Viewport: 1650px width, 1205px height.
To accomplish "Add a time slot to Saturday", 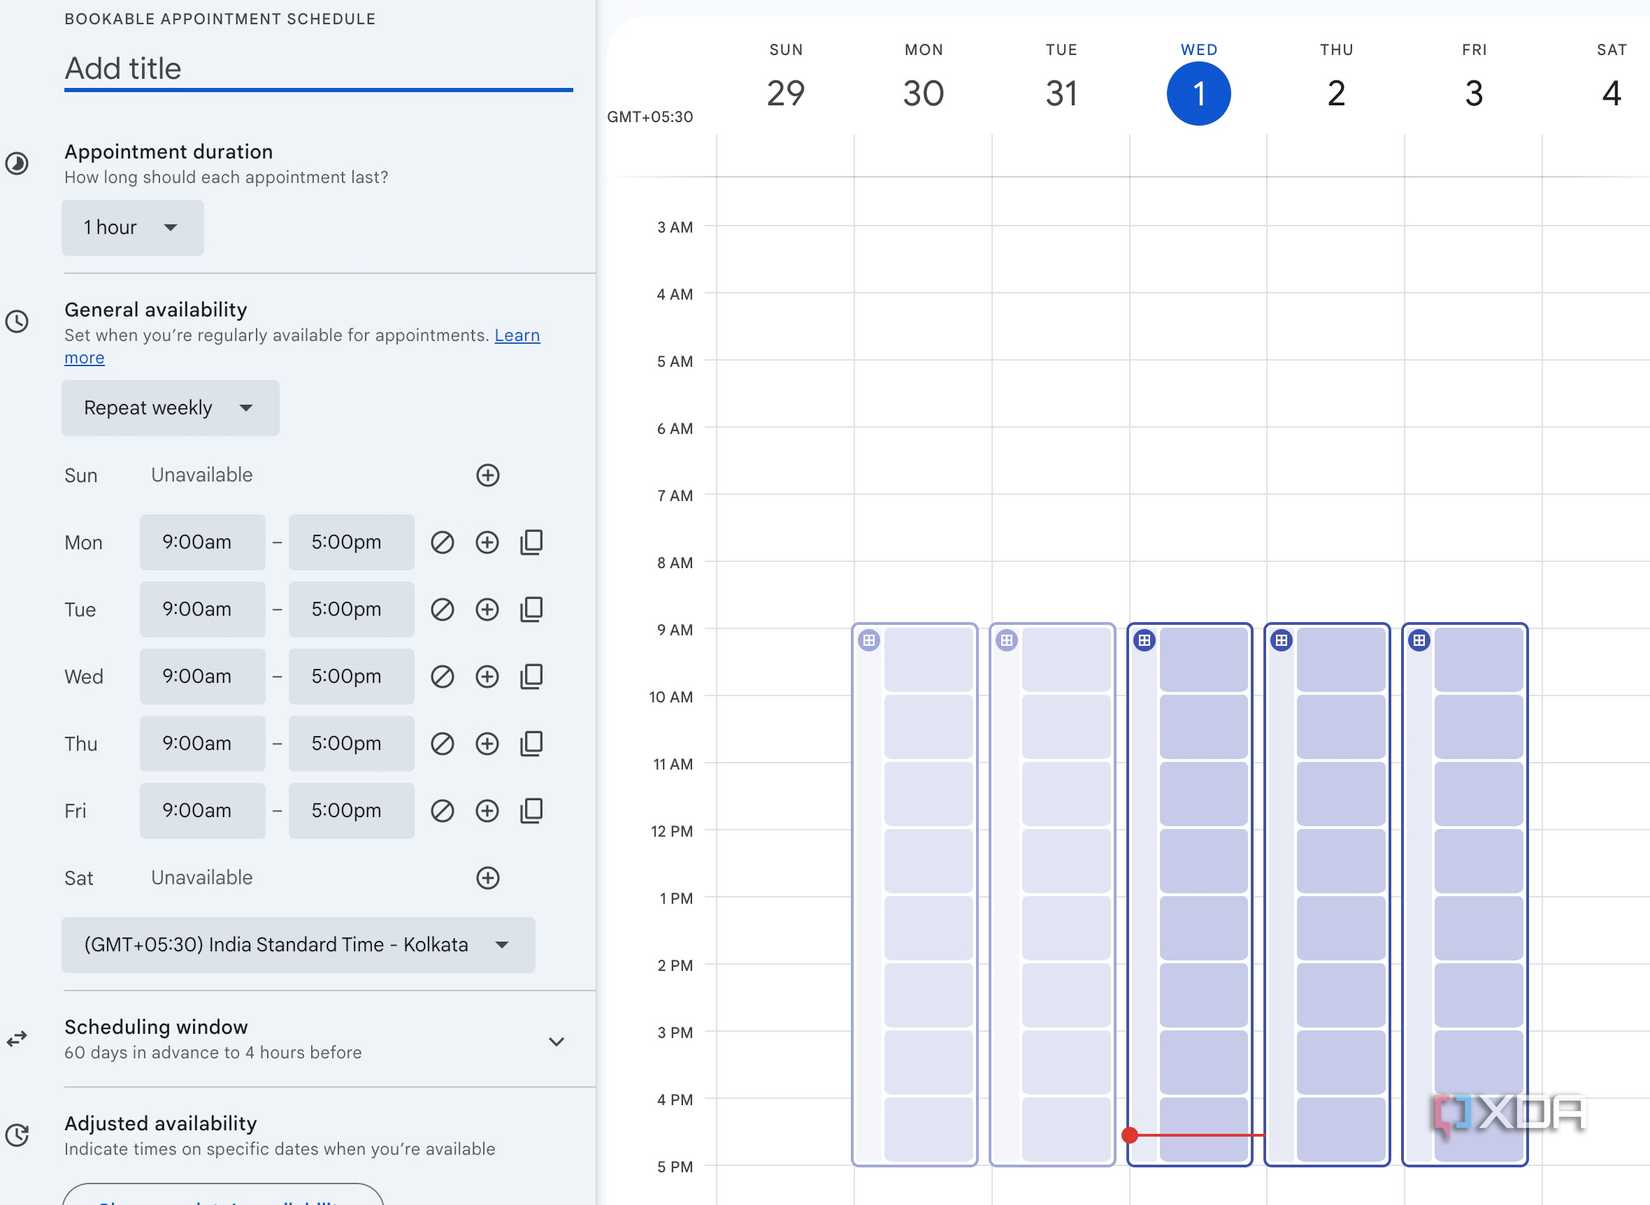I will [487, 877].
